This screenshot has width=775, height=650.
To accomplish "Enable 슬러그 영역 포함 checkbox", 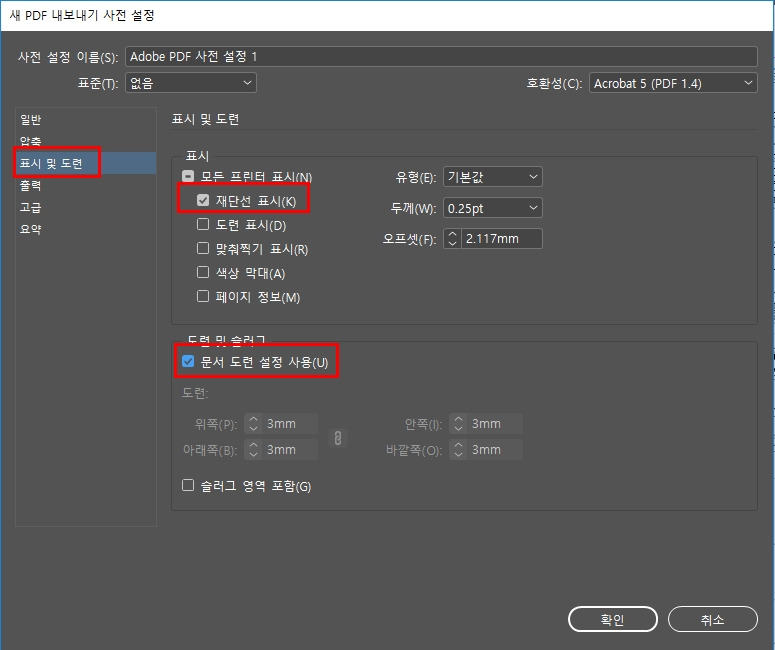I will tap(188, 485).
